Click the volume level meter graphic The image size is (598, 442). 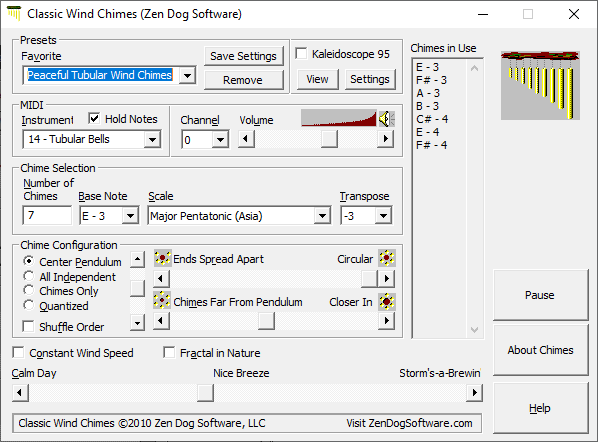point(339,118)
